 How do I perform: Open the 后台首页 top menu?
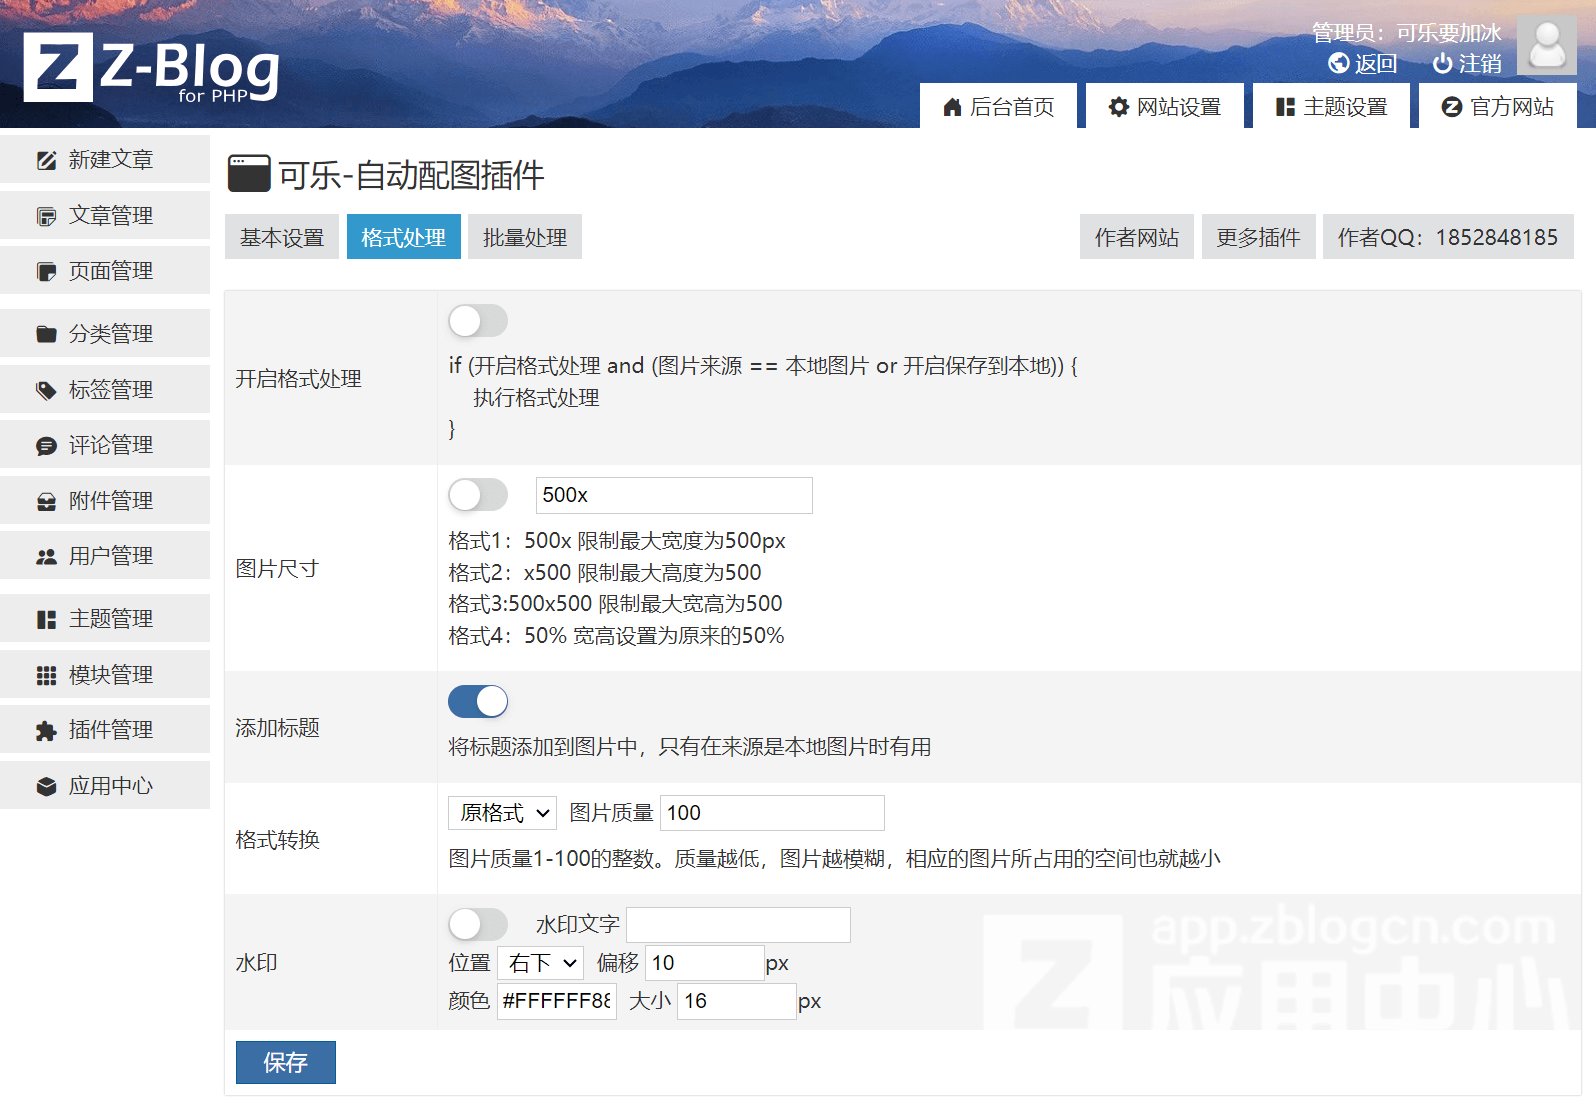pyautogui.click(x=998, y=106)
